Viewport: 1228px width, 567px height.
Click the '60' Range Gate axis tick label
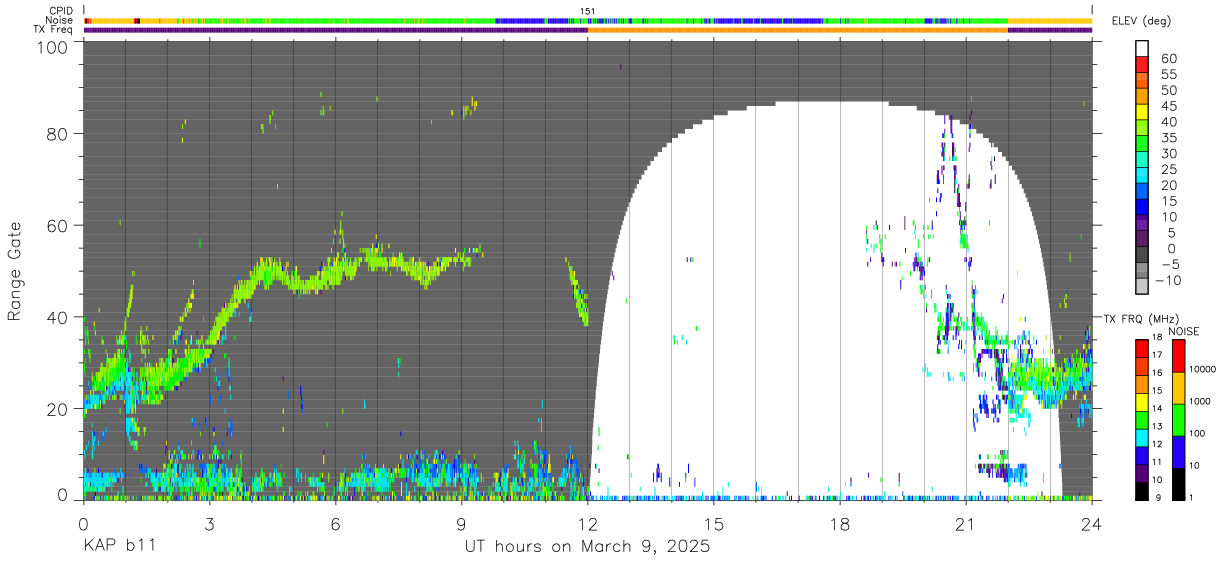(x=59, y=226)
